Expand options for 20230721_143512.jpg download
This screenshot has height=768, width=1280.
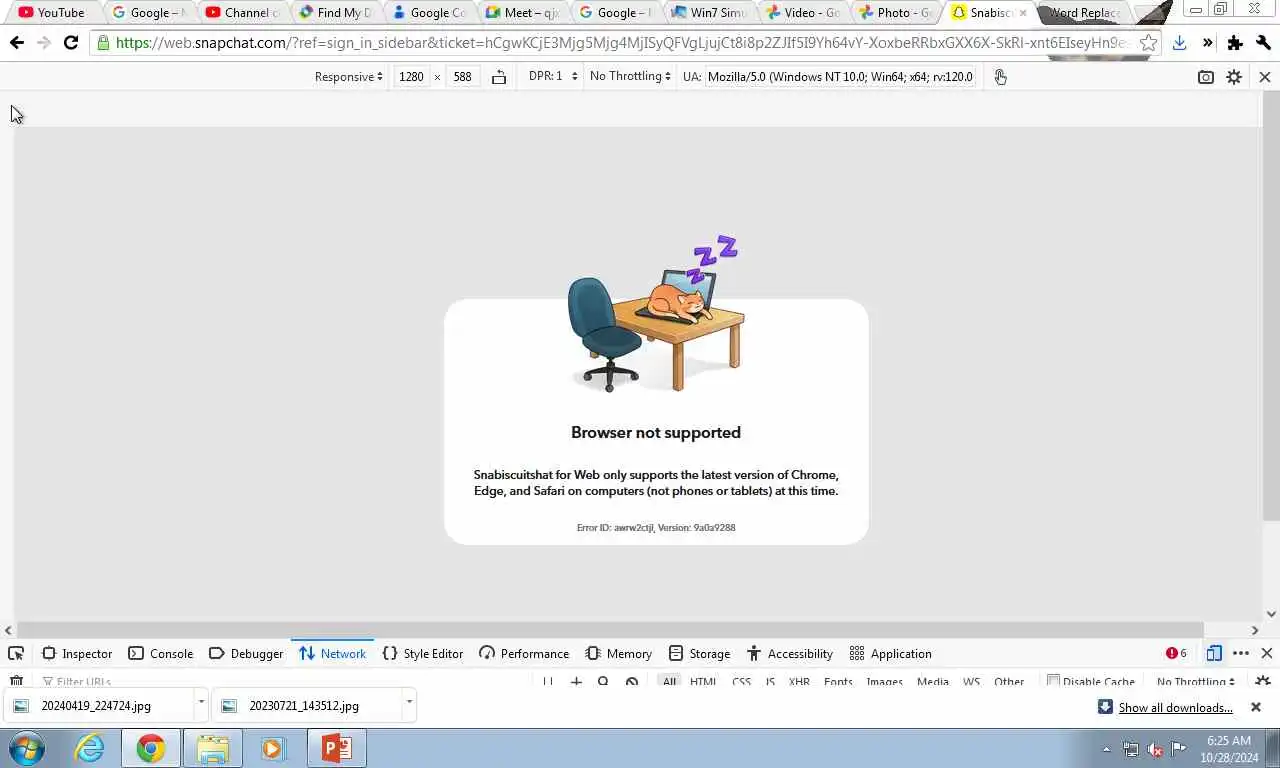(x=409, y=702)
